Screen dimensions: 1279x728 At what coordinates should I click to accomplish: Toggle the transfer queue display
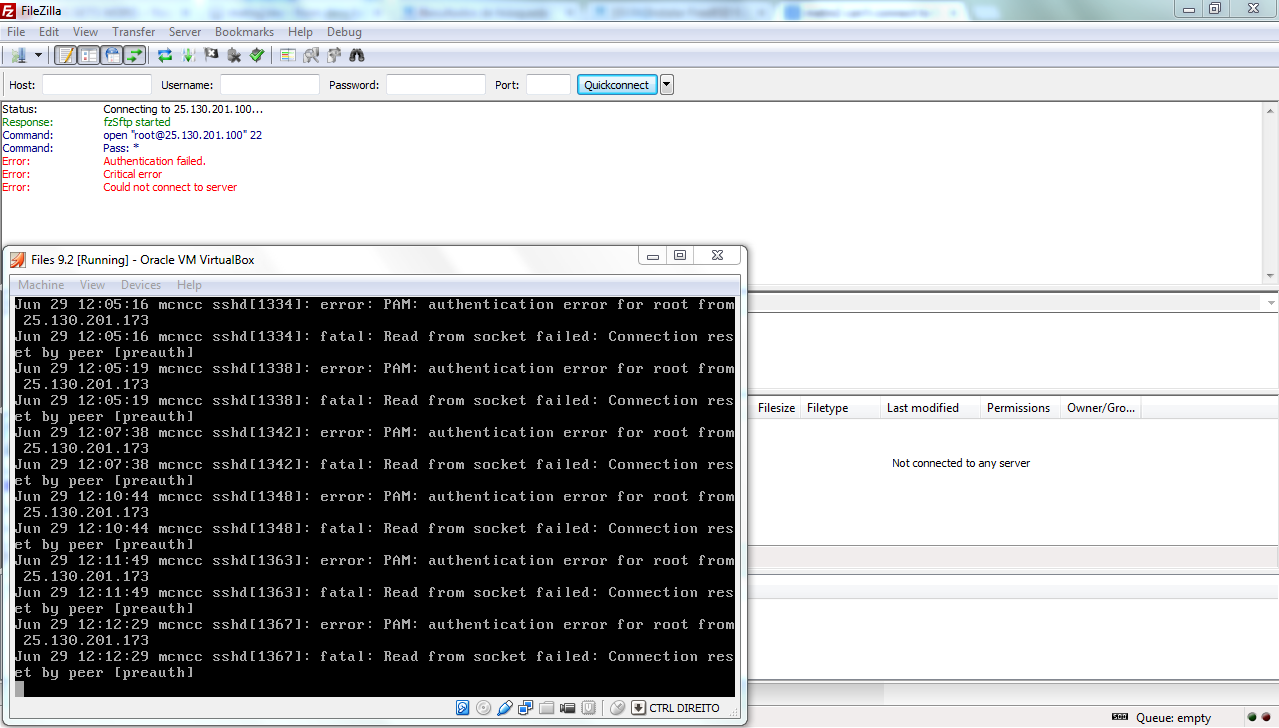pyautogui.click(x=135, y=55)
